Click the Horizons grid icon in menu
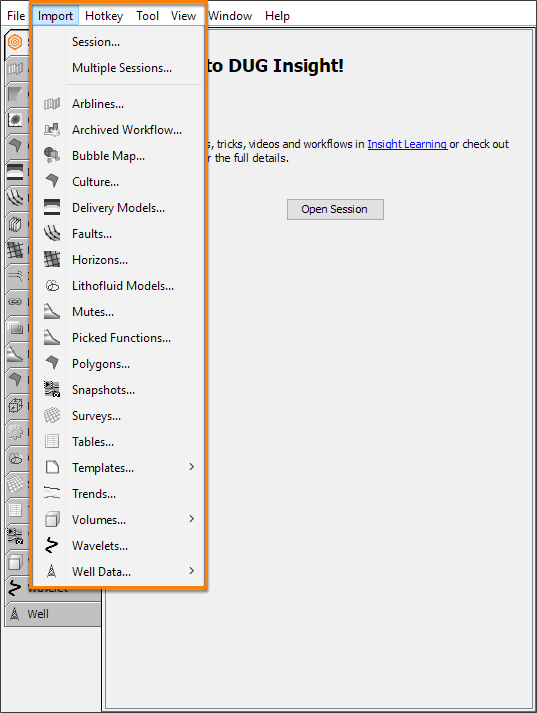This screenshot has height=713, width=537. (x=52, y=259)
